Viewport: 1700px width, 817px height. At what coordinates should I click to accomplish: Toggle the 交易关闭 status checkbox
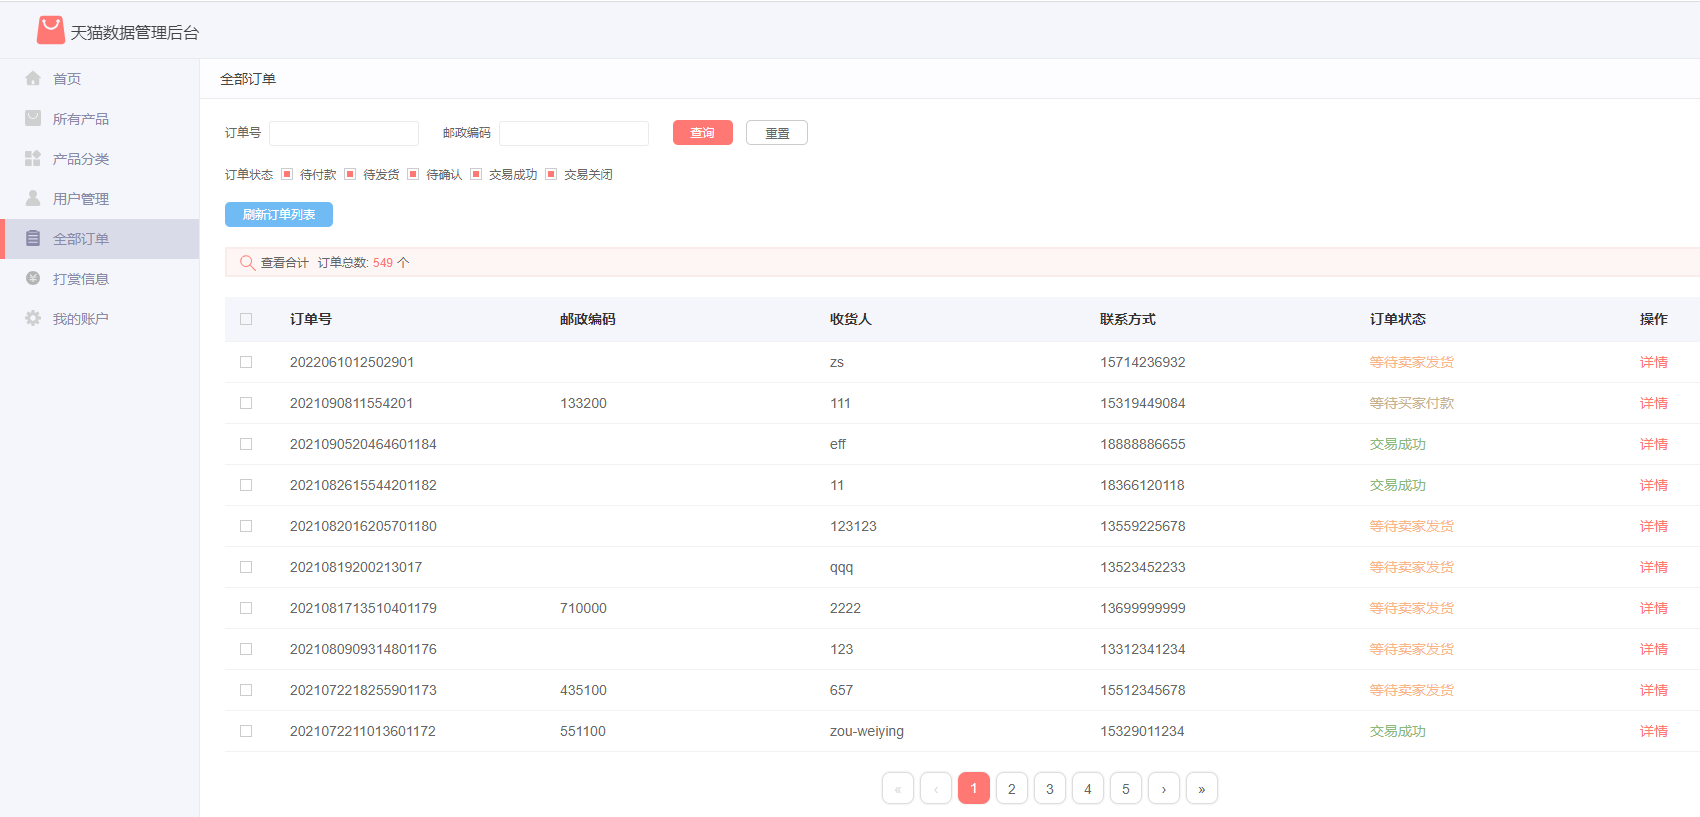[551, 174]
